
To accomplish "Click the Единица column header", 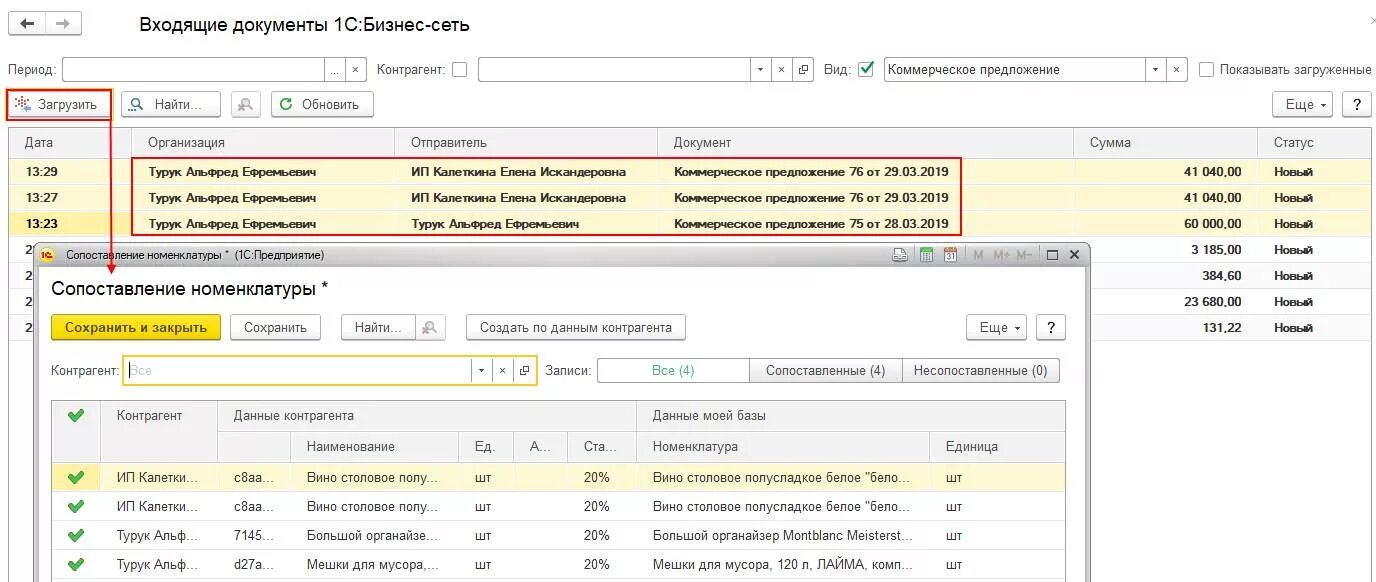I will [997, 446].
